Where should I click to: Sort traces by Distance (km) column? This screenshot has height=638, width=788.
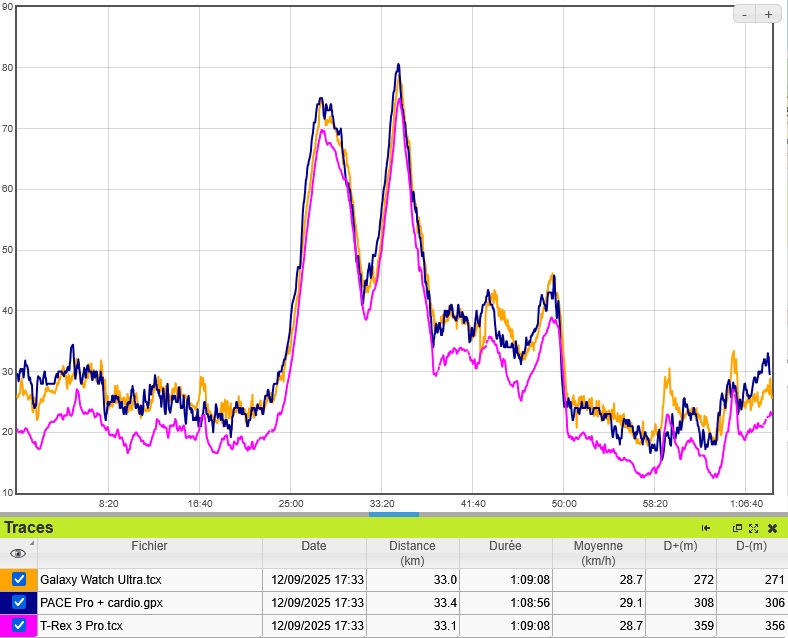[x=412, y=553]
